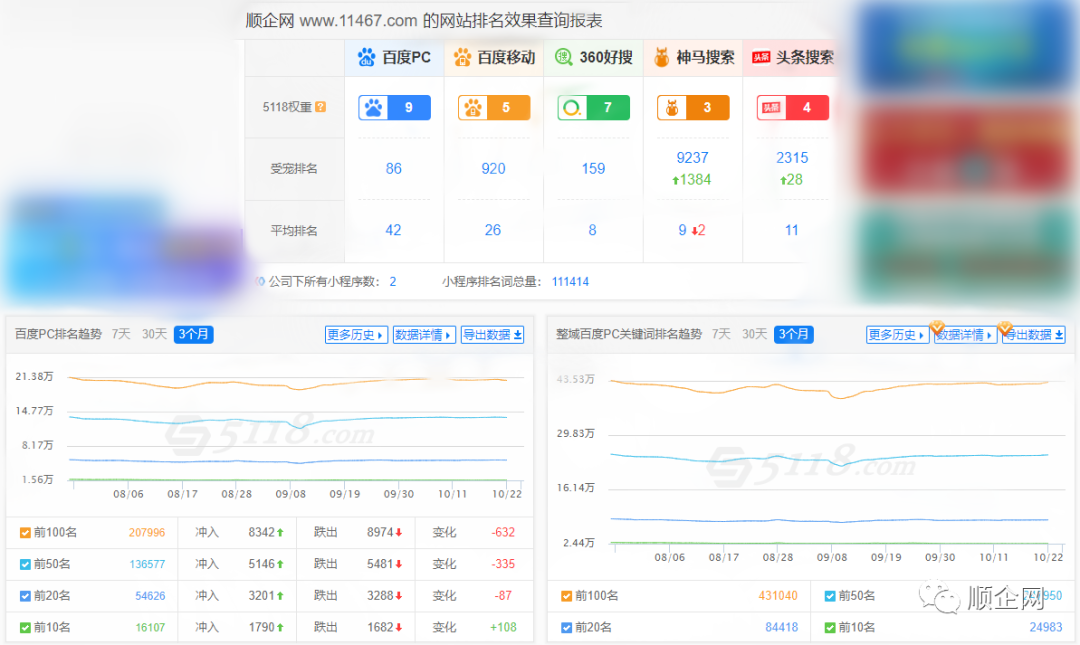
Task: Click the VIP badge on 整域 panel's 数据详情
Action: 937,327
